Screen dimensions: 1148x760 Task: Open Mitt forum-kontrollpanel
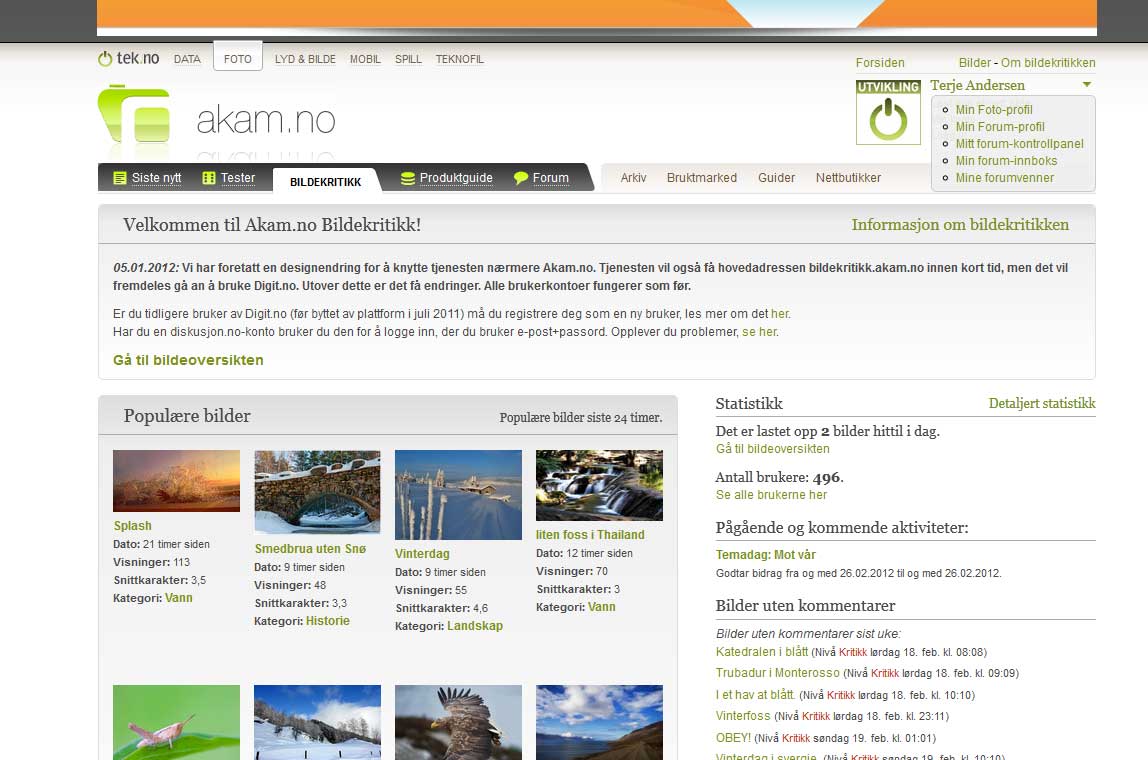tap(1019, 144)
